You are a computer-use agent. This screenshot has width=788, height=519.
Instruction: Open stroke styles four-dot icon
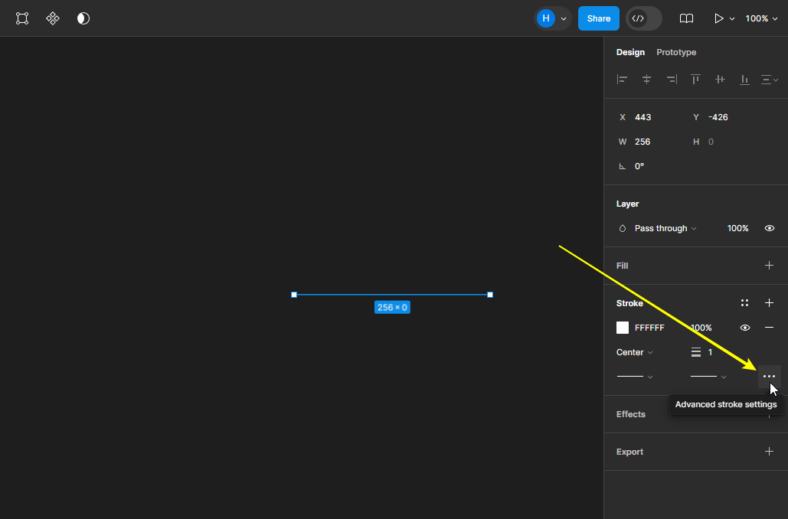click(x=745, y=302)
